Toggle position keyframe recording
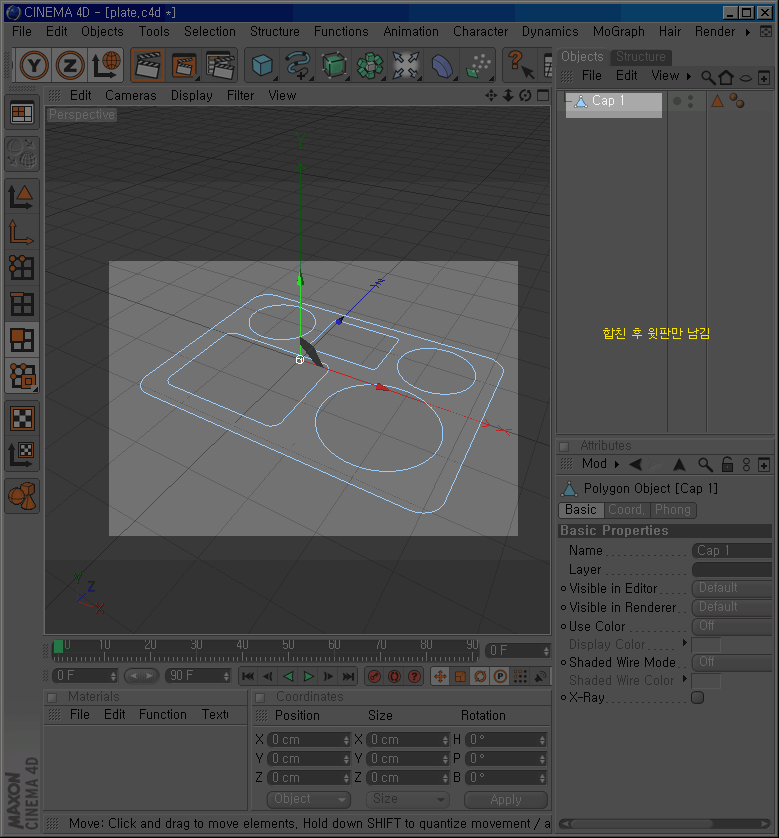 pos(440,677)
